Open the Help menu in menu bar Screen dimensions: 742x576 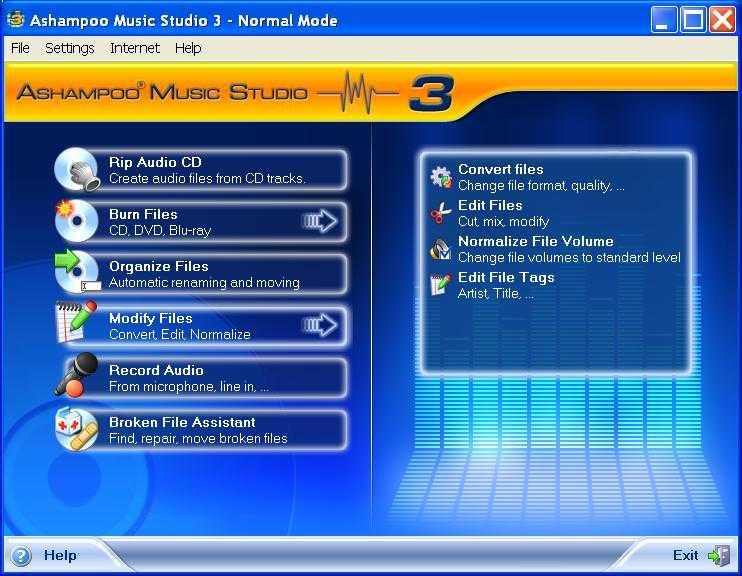[x=187, y=48]
